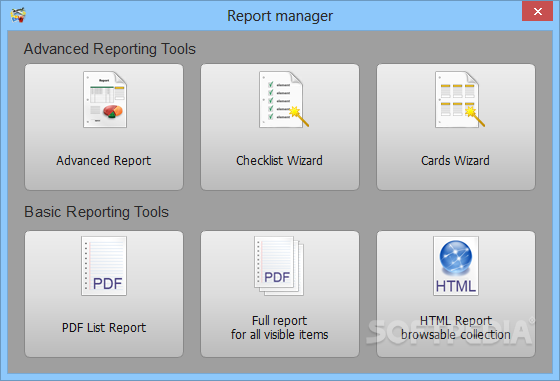Click the Report manager window title
560x381 pixels.
(x=280, y=16)
